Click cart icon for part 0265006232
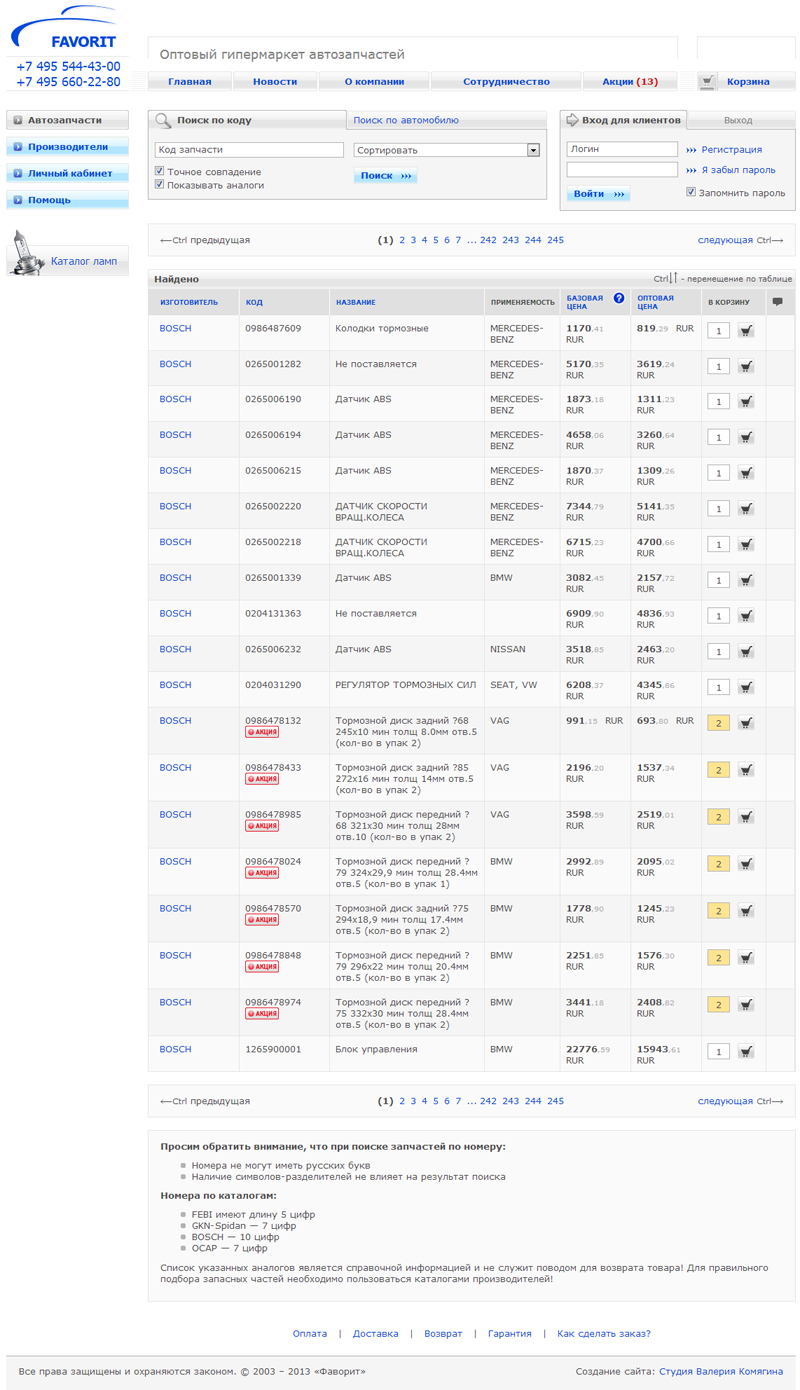 click(x=746, y=652)
